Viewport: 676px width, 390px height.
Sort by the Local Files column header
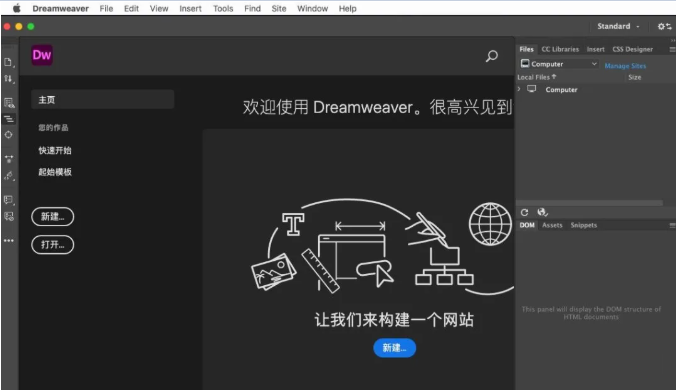tap(537, 77)
